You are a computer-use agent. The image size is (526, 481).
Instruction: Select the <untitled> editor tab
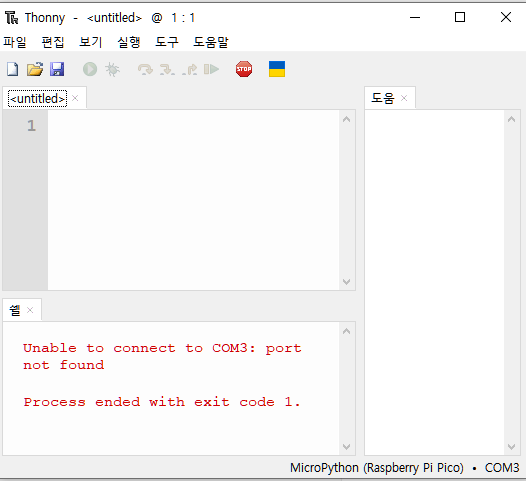pyautogui.click(x=38, y=99)
